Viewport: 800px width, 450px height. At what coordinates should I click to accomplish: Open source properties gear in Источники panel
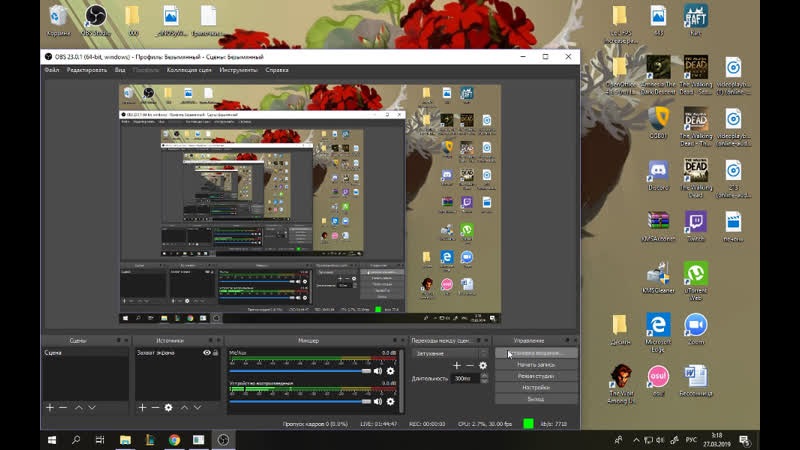(x=168, y=408)
